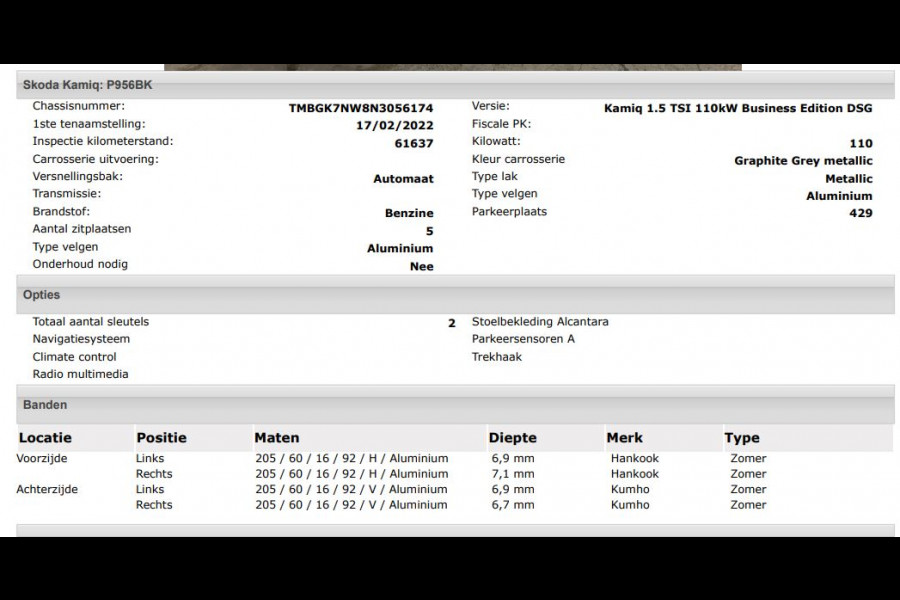
Task: Click the Kilowatt label
Action: tap(496, 141)
